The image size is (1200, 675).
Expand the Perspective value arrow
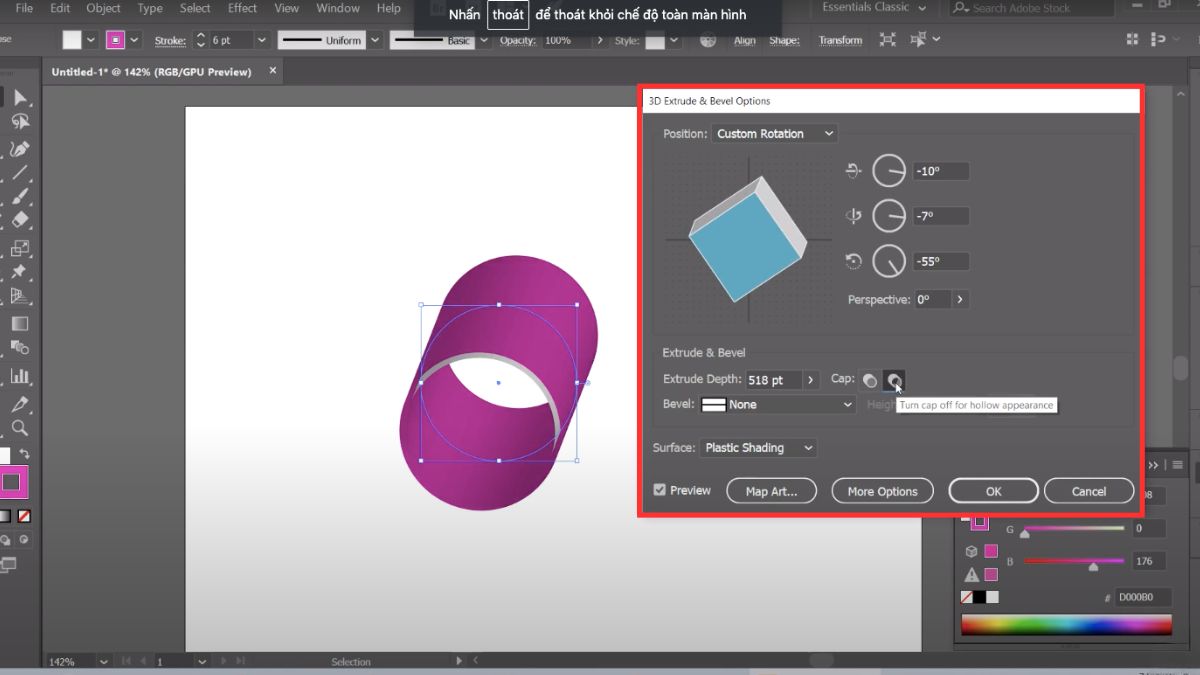[x=960, y=299]
